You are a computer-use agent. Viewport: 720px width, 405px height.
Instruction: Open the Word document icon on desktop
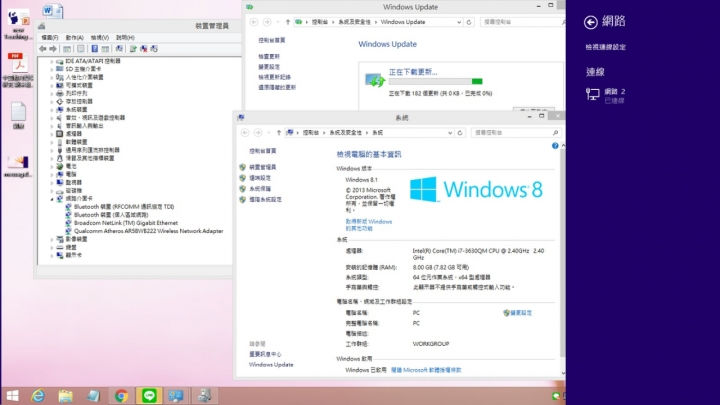click(x=52, y=11)
